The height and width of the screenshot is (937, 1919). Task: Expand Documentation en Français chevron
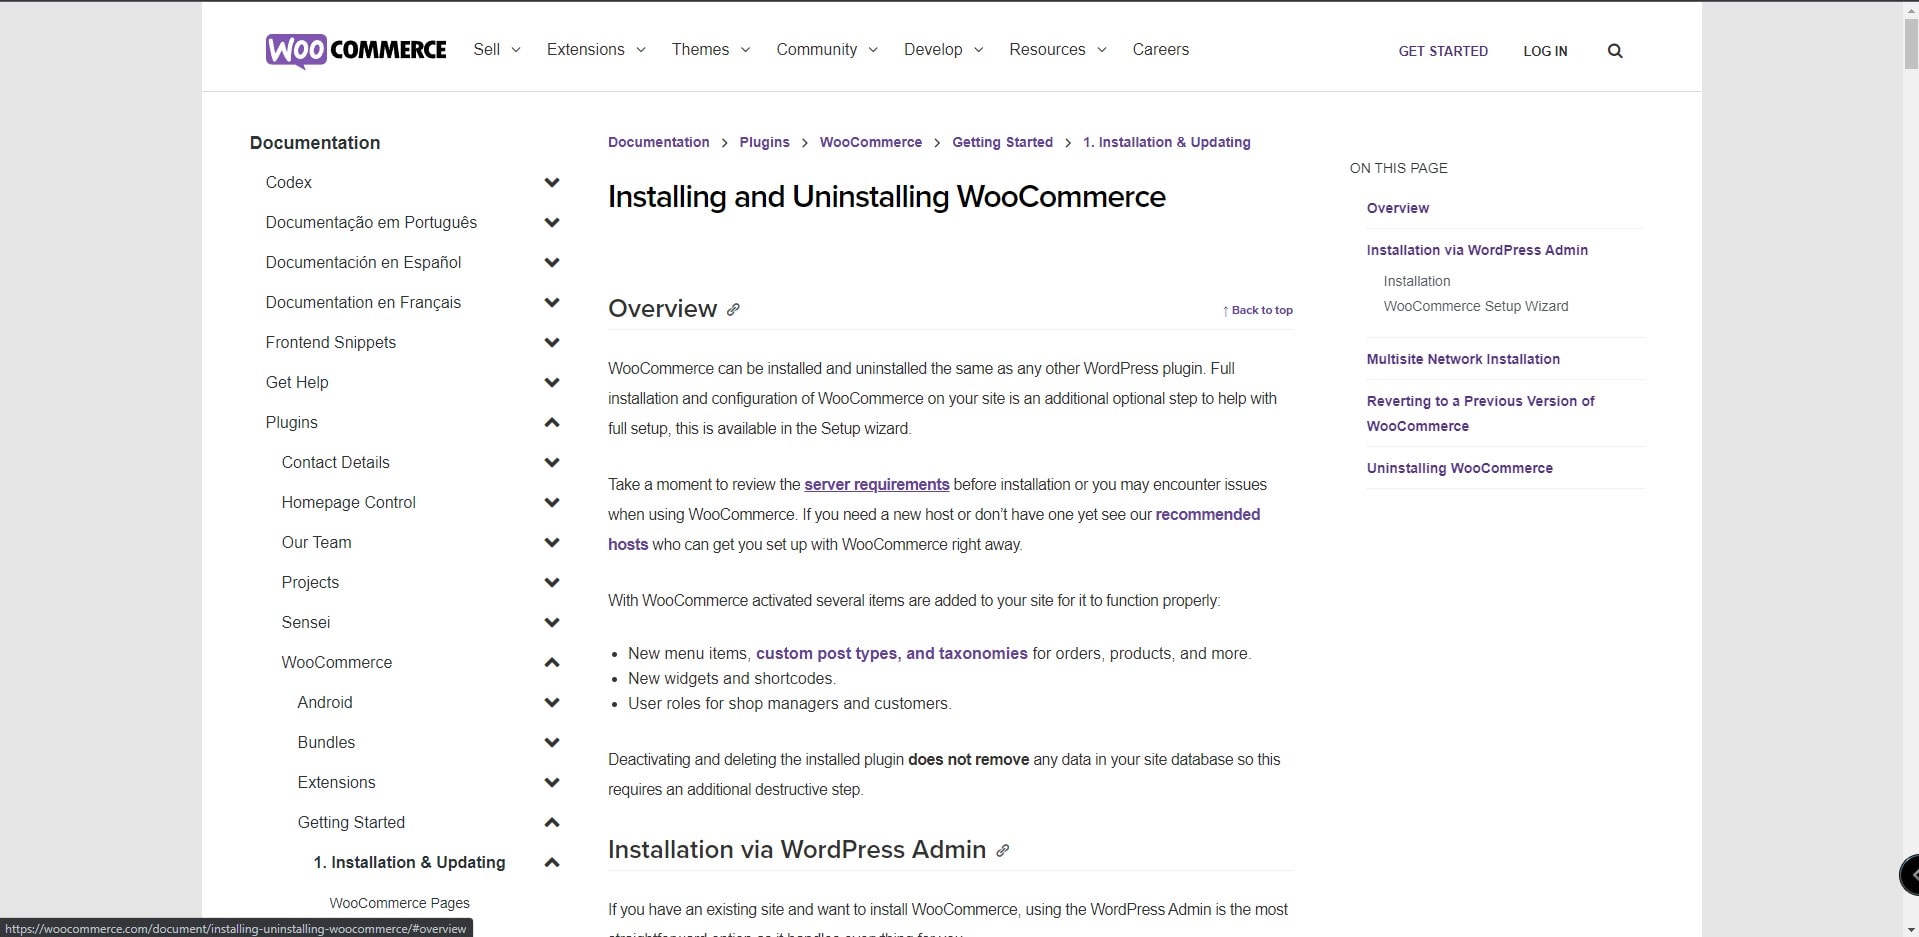coord(552,303)
